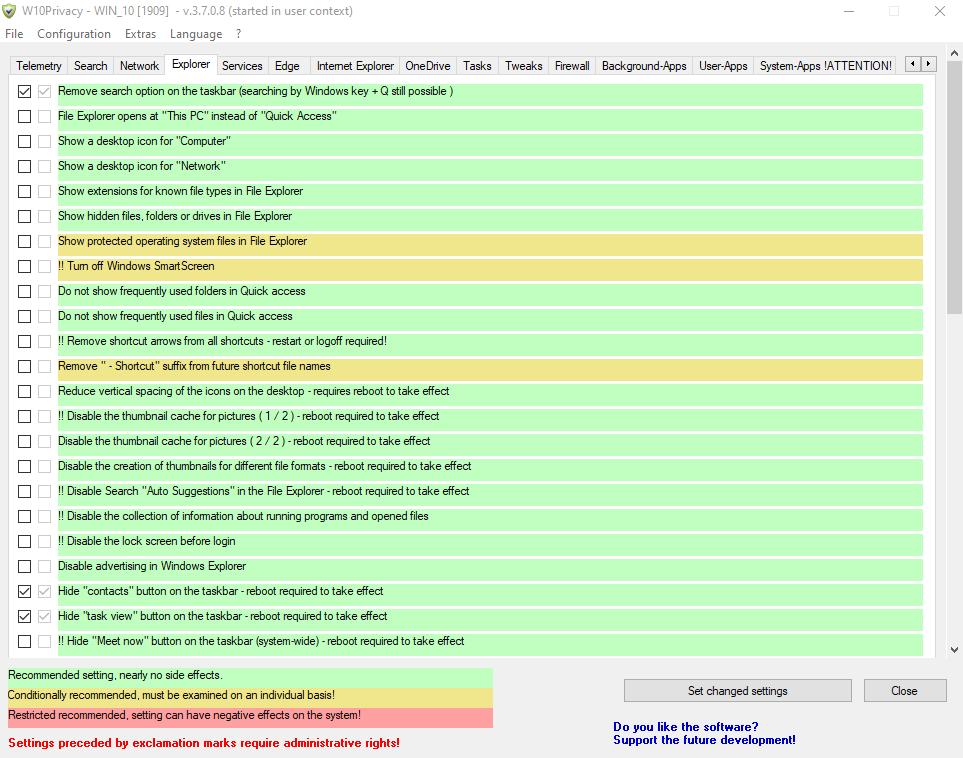This screenshot has height=758, width=963.
Task: Click the scrollbar down arrow
Action: (x=954, y=649)
